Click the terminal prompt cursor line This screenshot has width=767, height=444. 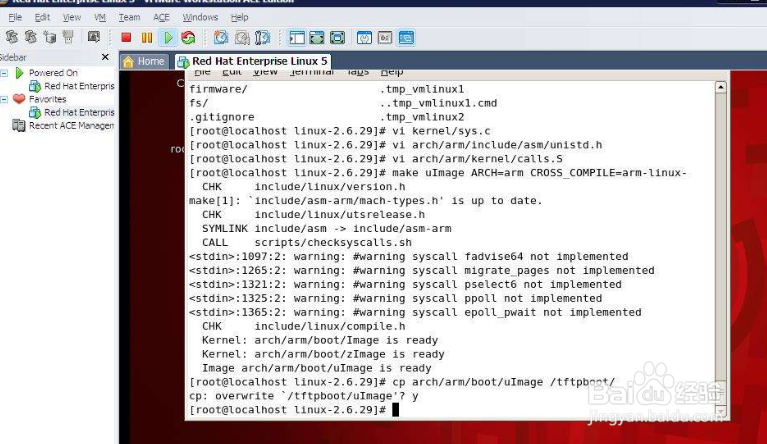coord(293,410)
